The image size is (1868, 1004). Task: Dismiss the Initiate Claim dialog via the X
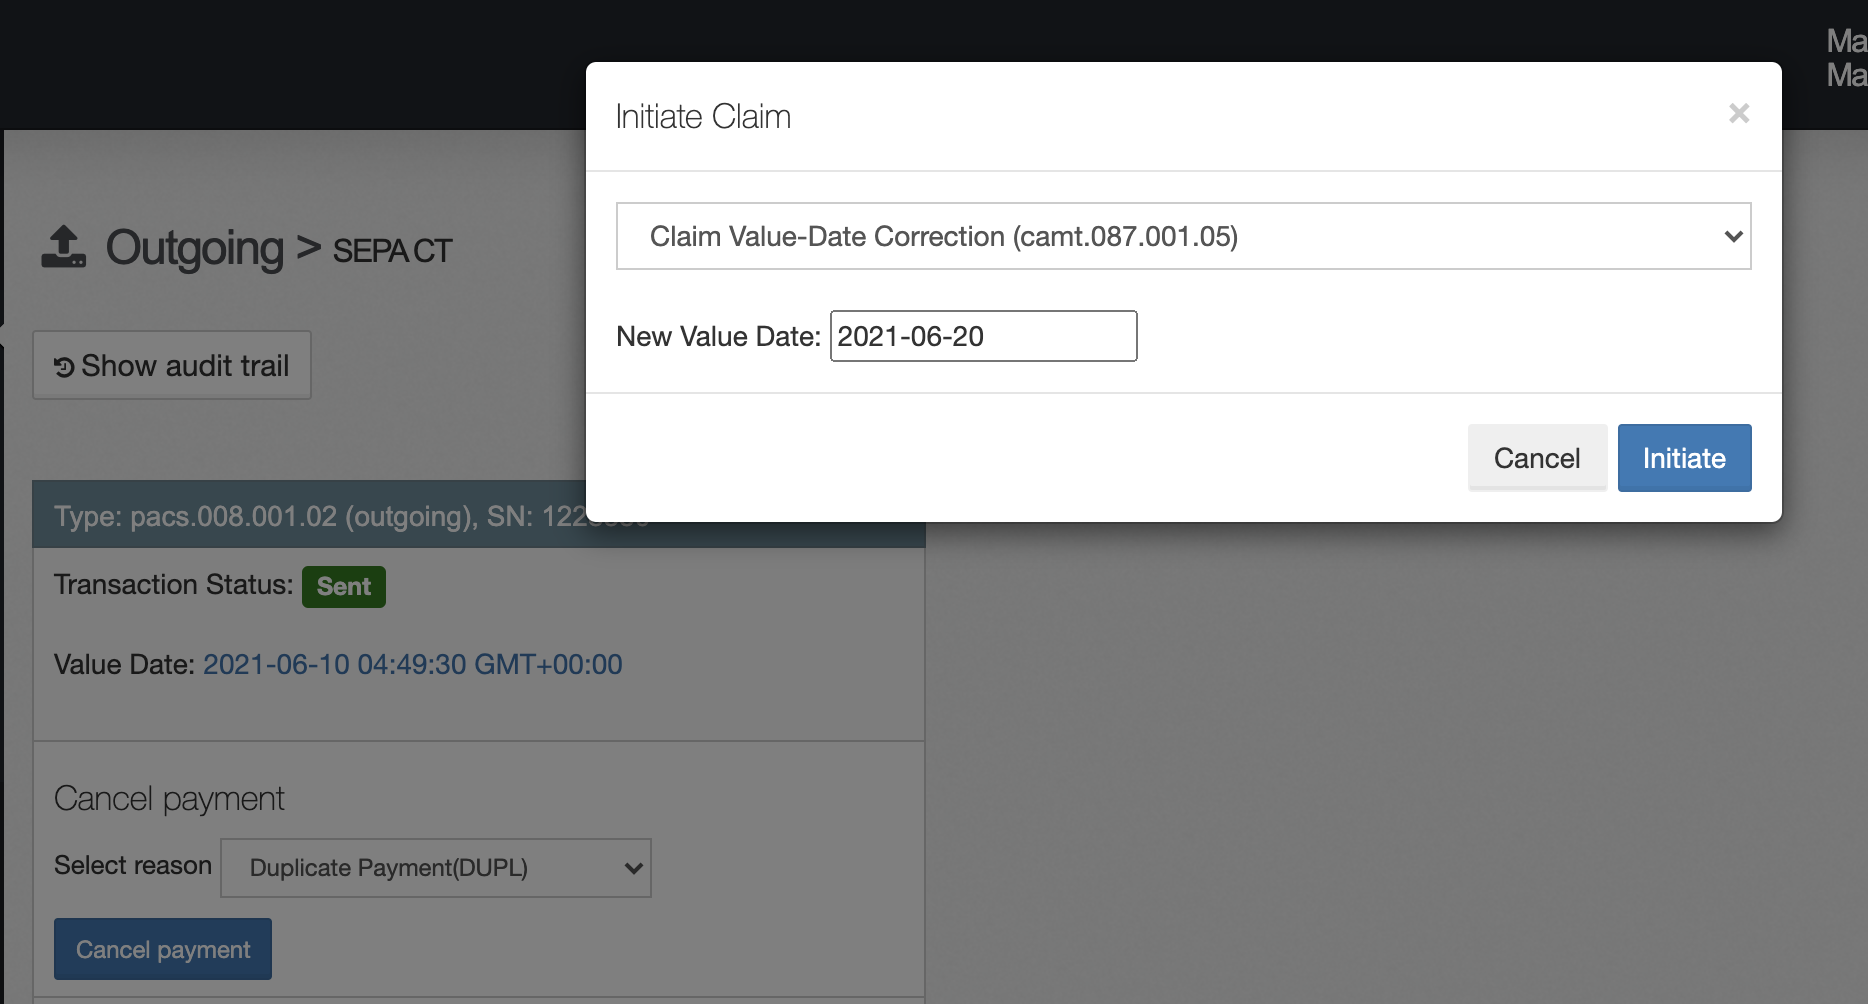(1739, 113)
